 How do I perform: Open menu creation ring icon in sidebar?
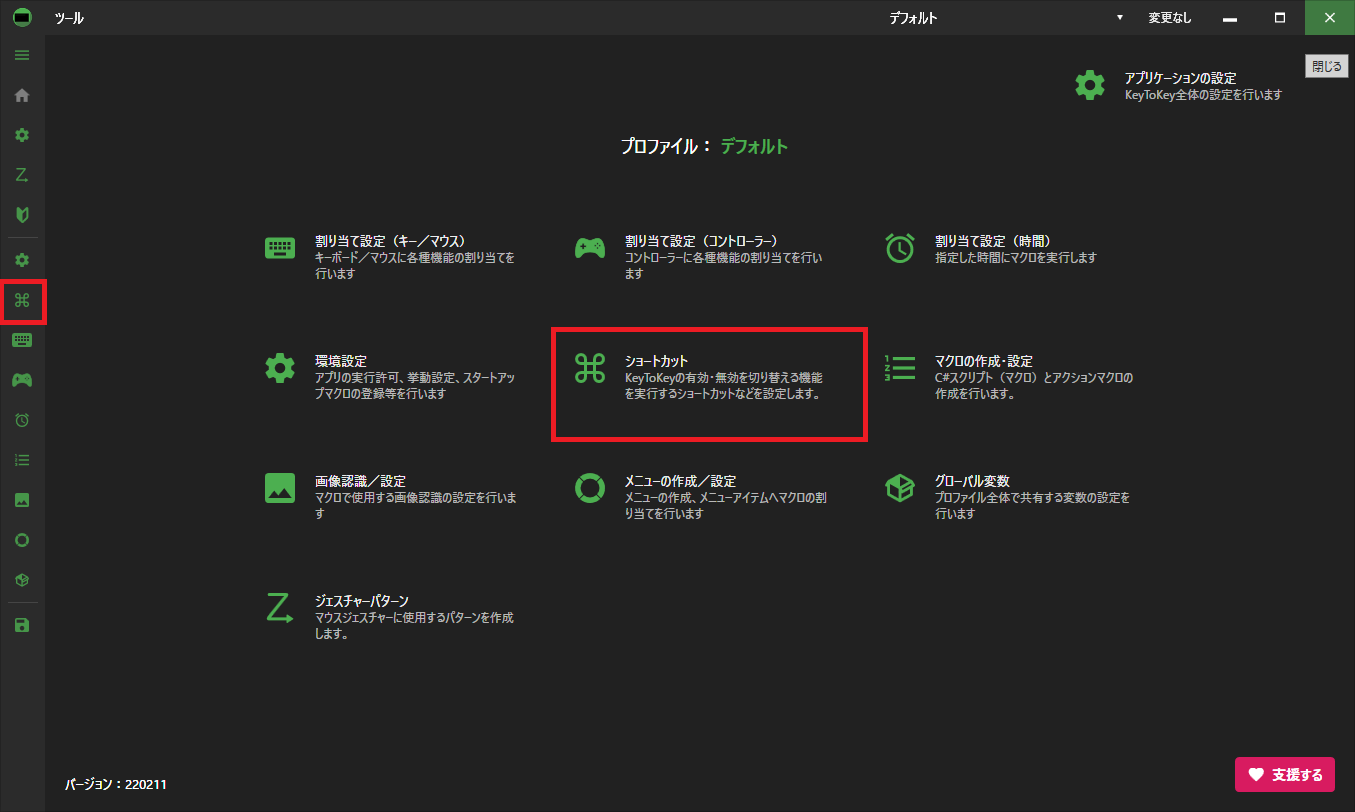(22, 540)
